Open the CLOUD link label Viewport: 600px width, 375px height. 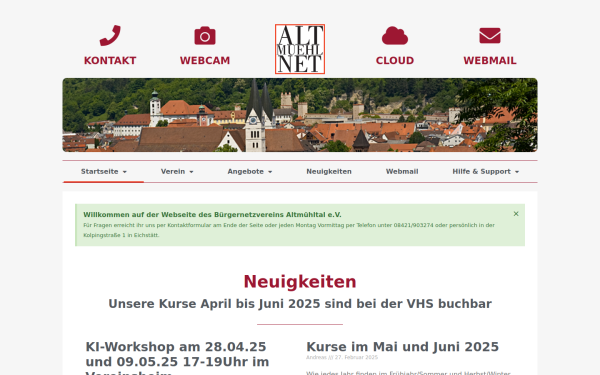[395, 60]
